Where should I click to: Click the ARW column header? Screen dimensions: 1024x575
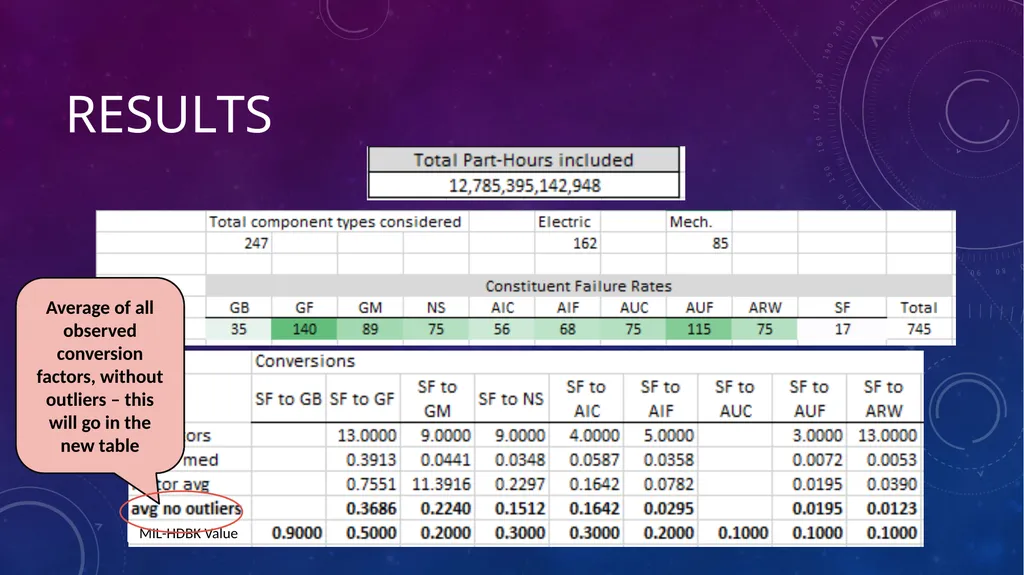coord(765,308)
